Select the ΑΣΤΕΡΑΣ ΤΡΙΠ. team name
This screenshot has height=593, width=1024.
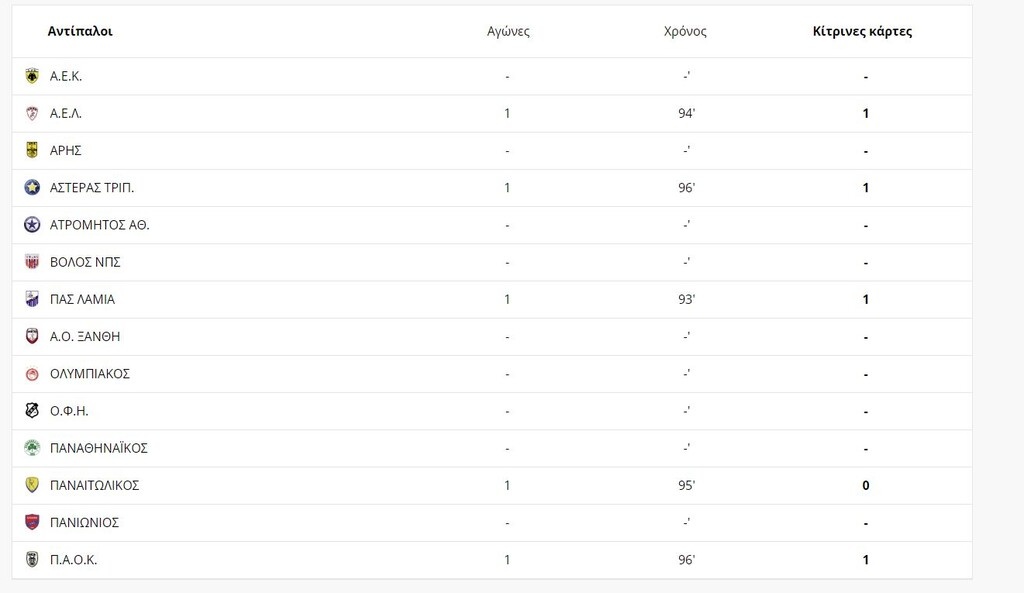[x=92, y=188]
